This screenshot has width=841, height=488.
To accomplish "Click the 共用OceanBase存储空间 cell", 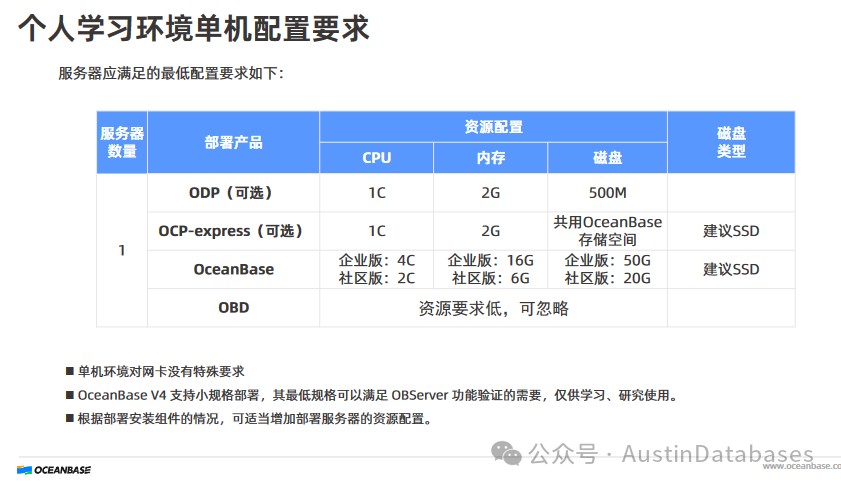I will [607, 231].
